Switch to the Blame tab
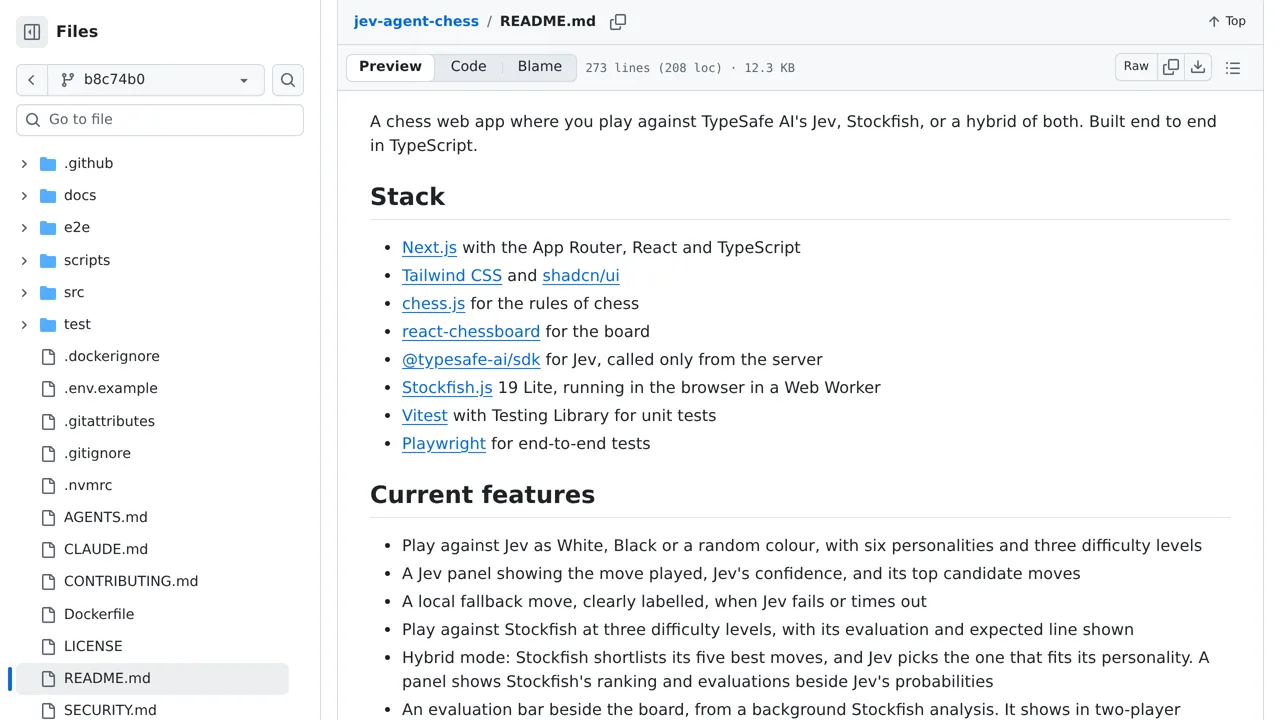The image size is (1280, 720). pyautogui.click(x=540, y=67)
